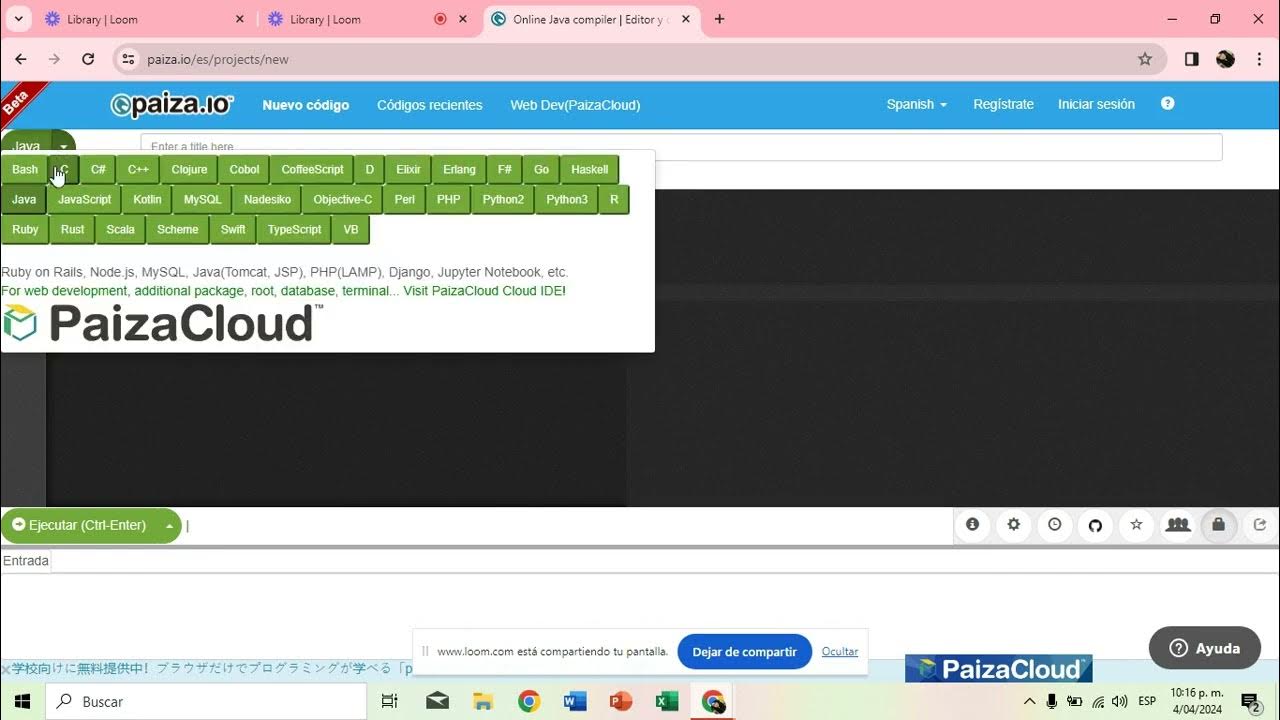This screenshot has height=720, width=1280.
Task: Open the Chrome profile avatar
Action: pyautogui.click(x=1225, y=59)
